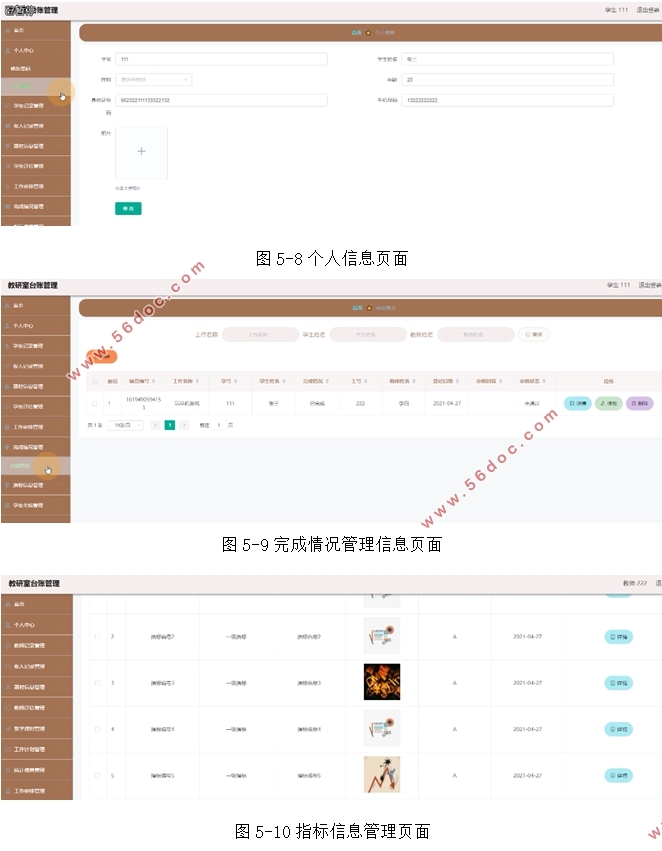The height and width of the screenshot is (851, 662).
Task: Open the thumbnail image in row 2
Action: pos(382,636)
